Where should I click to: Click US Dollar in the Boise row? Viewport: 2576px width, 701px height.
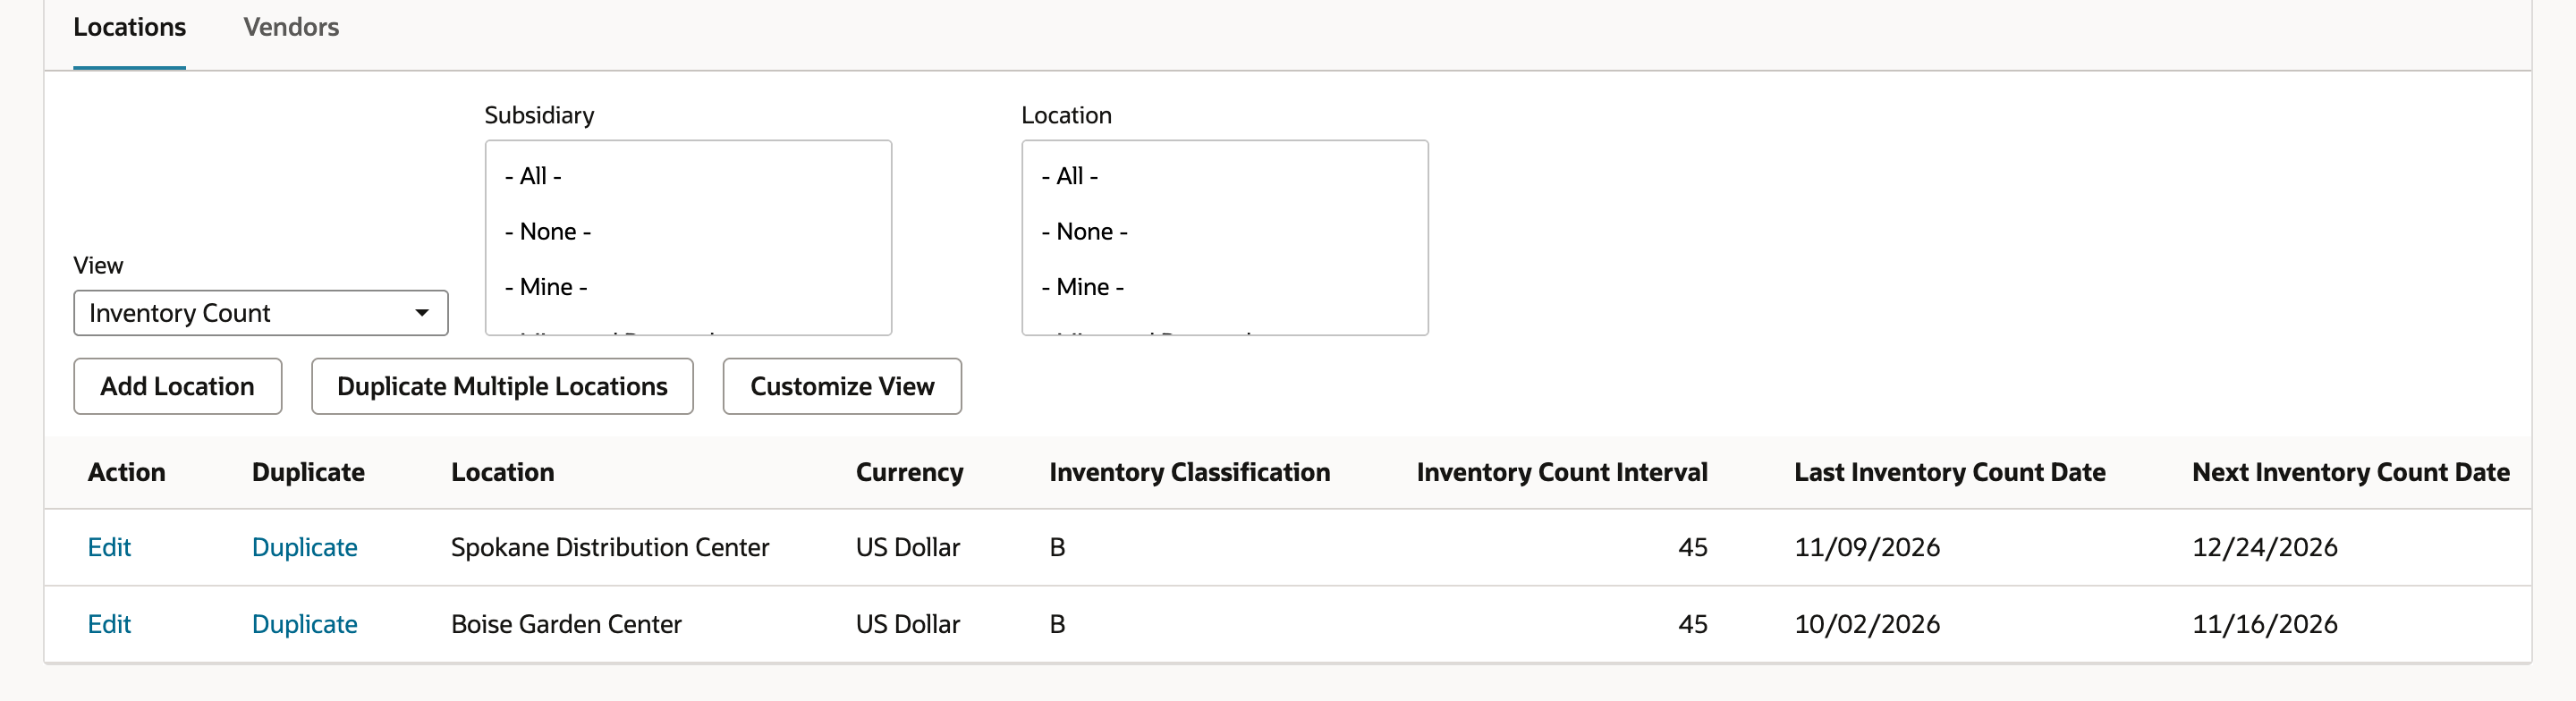[908, 624]
